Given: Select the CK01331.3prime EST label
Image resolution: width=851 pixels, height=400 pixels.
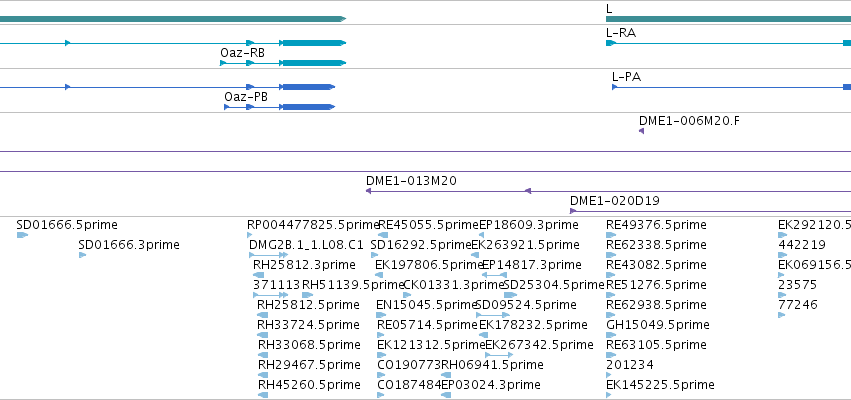Looking at the screenshot, I should coord(455,285).
